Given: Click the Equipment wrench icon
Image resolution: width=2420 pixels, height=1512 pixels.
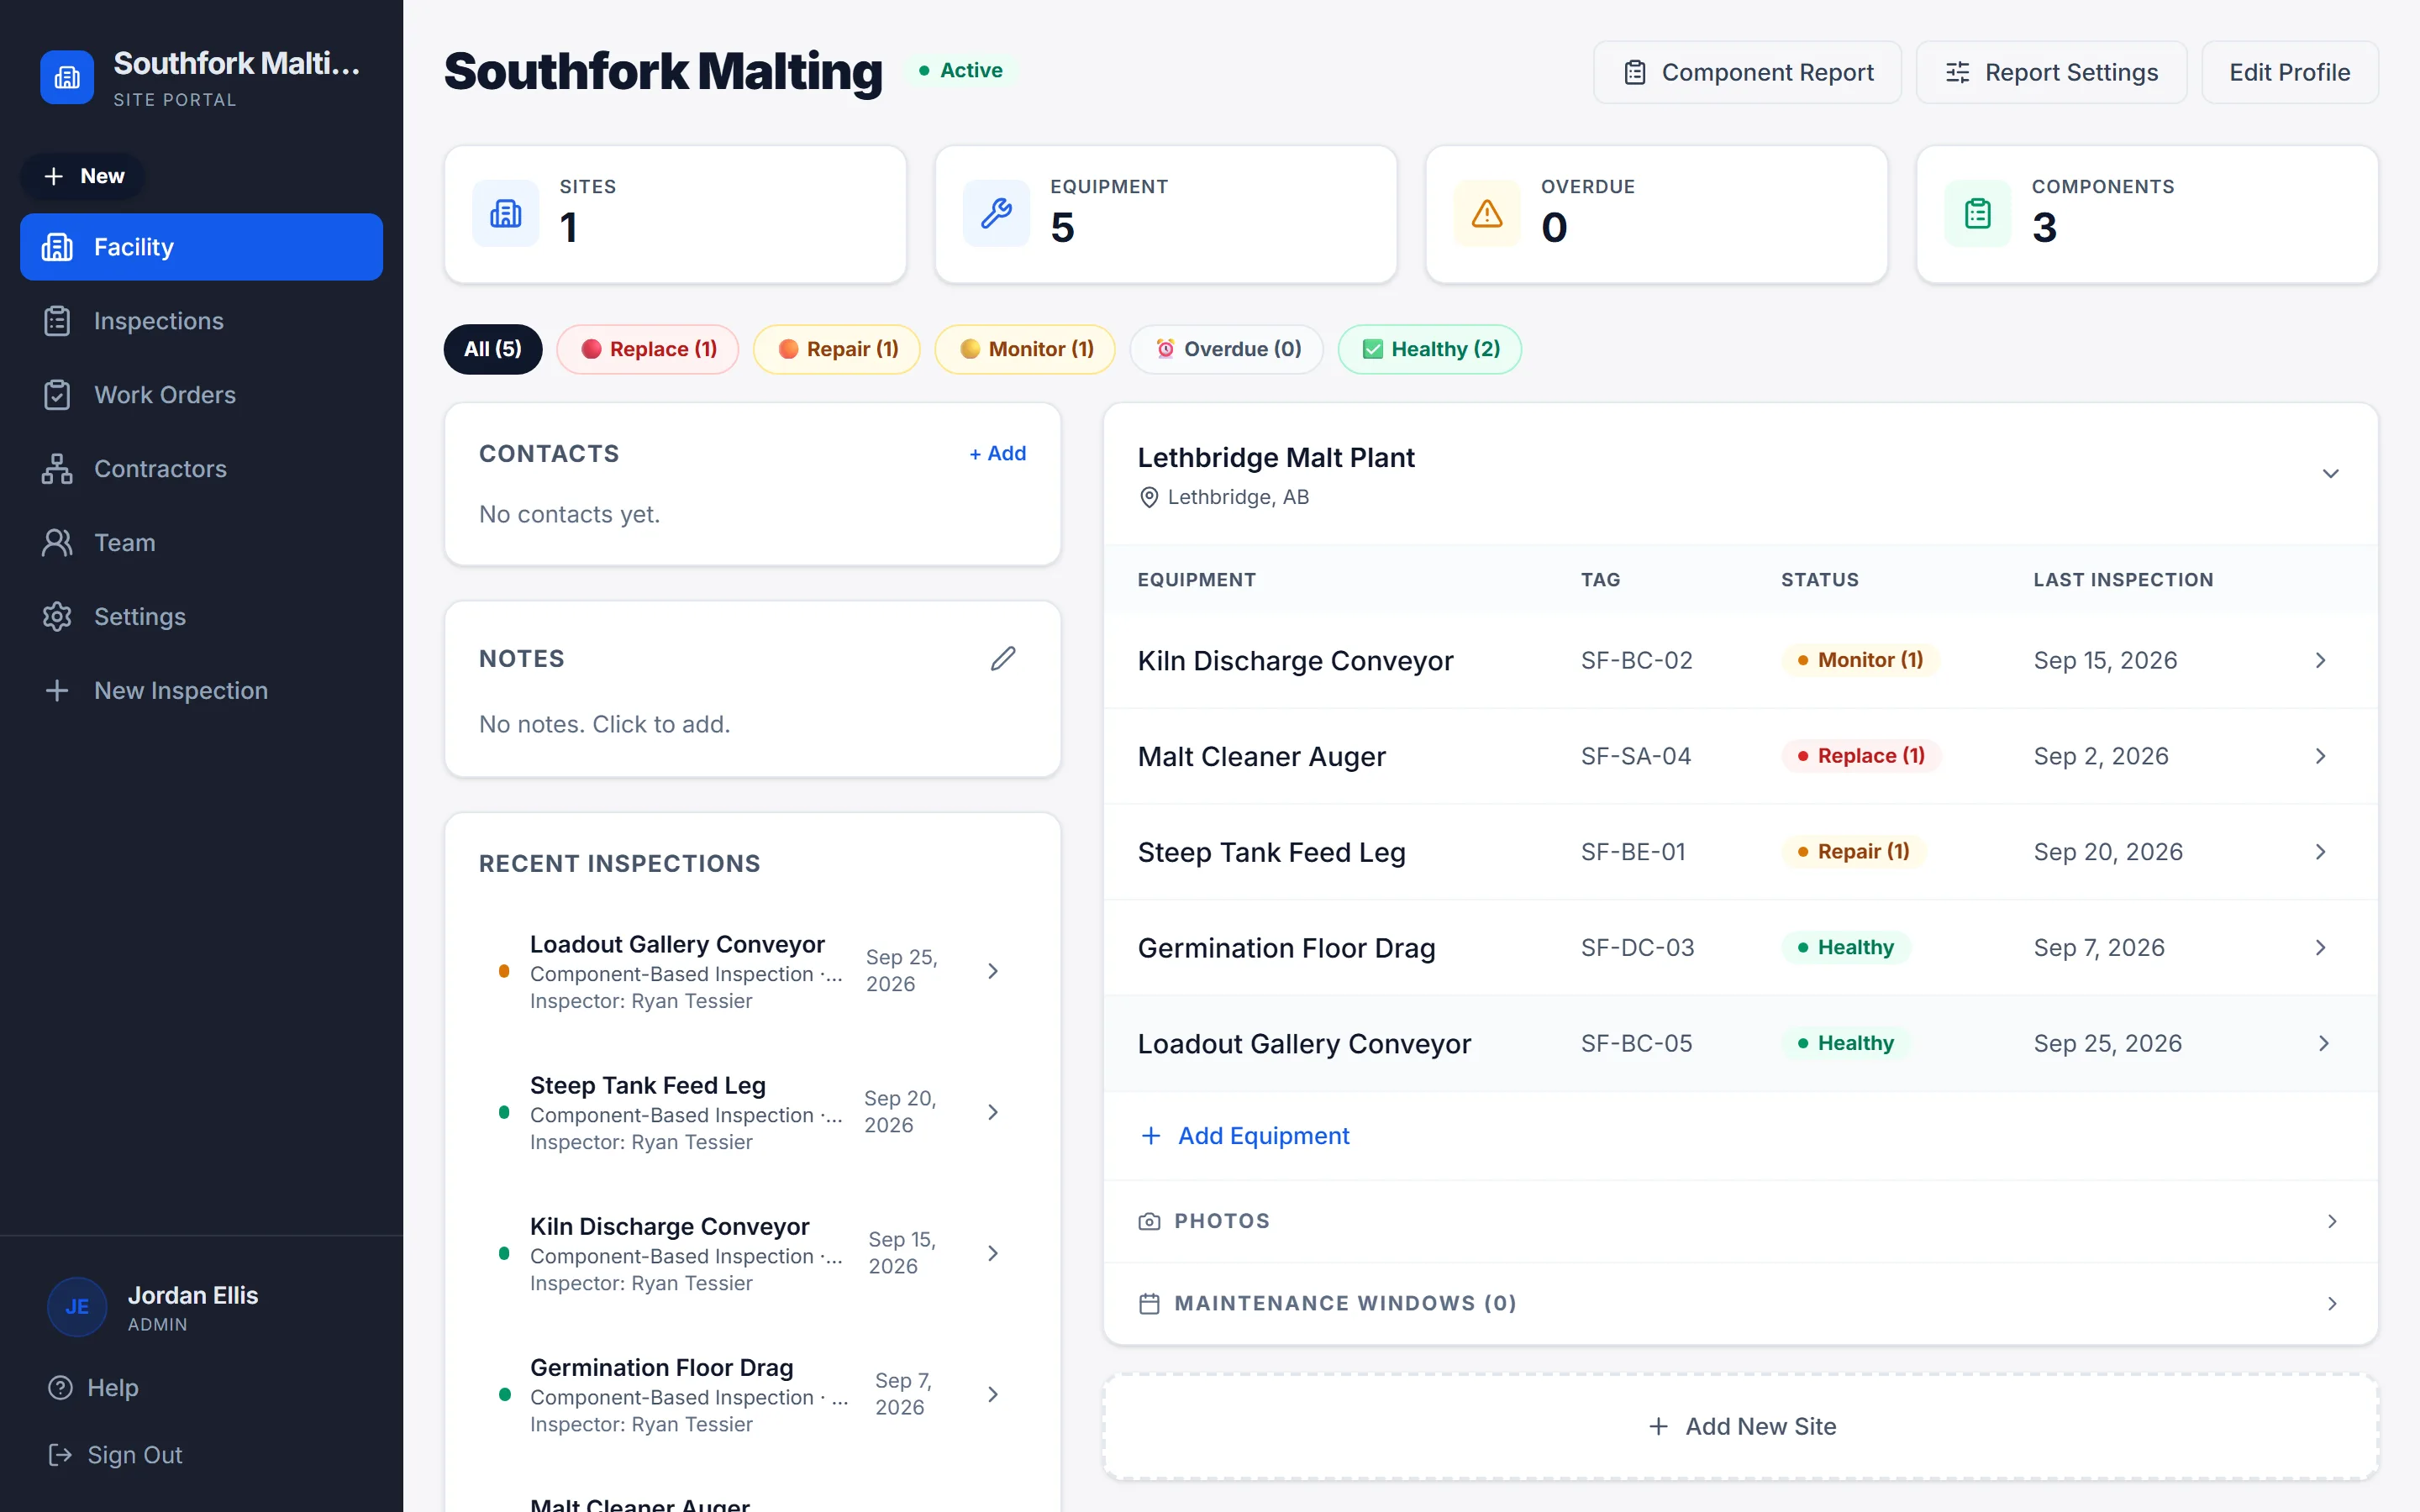Looking at the screenshot, I should click(x=996, y=213).
